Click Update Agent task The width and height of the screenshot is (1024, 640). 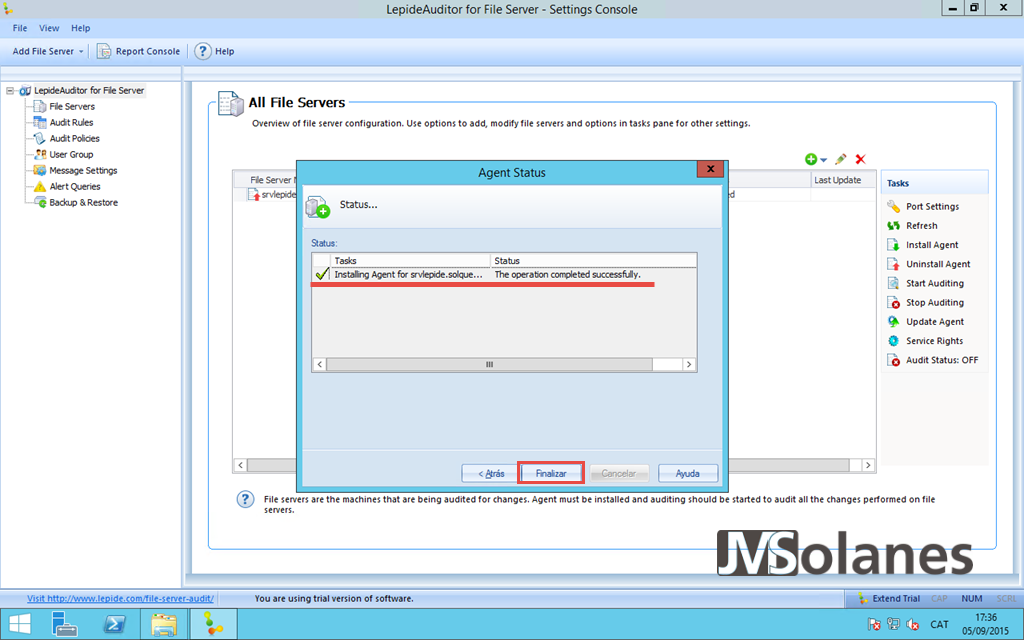935,322
